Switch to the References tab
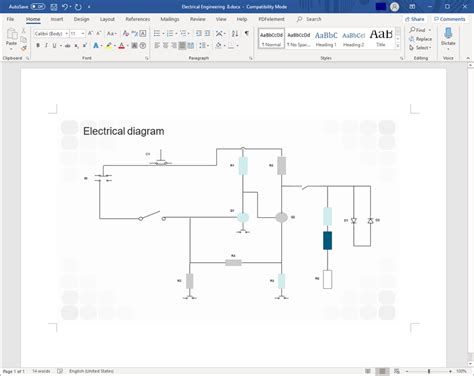 [138, 19]
